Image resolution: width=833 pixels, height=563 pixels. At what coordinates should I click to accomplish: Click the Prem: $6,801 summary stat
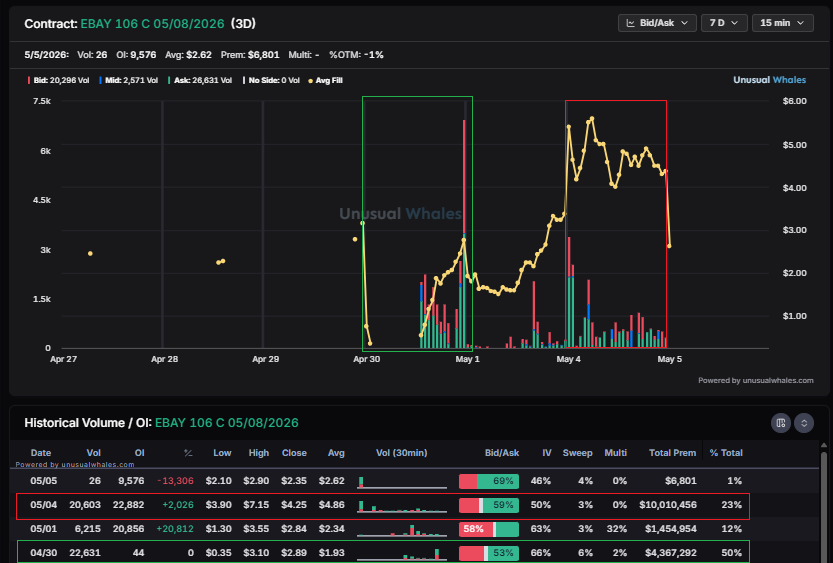point(250,55)
